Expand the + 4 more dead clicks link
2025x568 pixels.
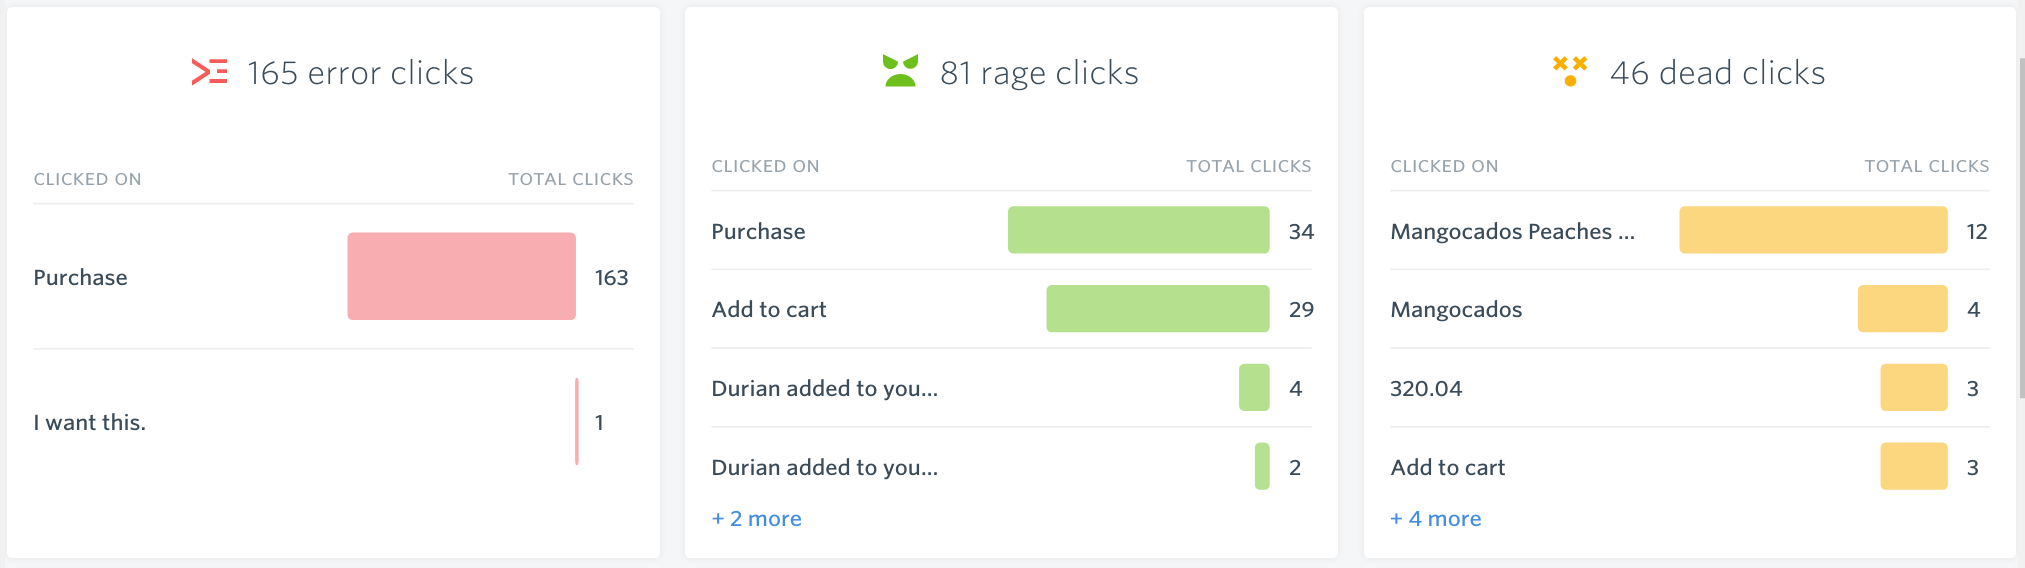pos(1436,519)
